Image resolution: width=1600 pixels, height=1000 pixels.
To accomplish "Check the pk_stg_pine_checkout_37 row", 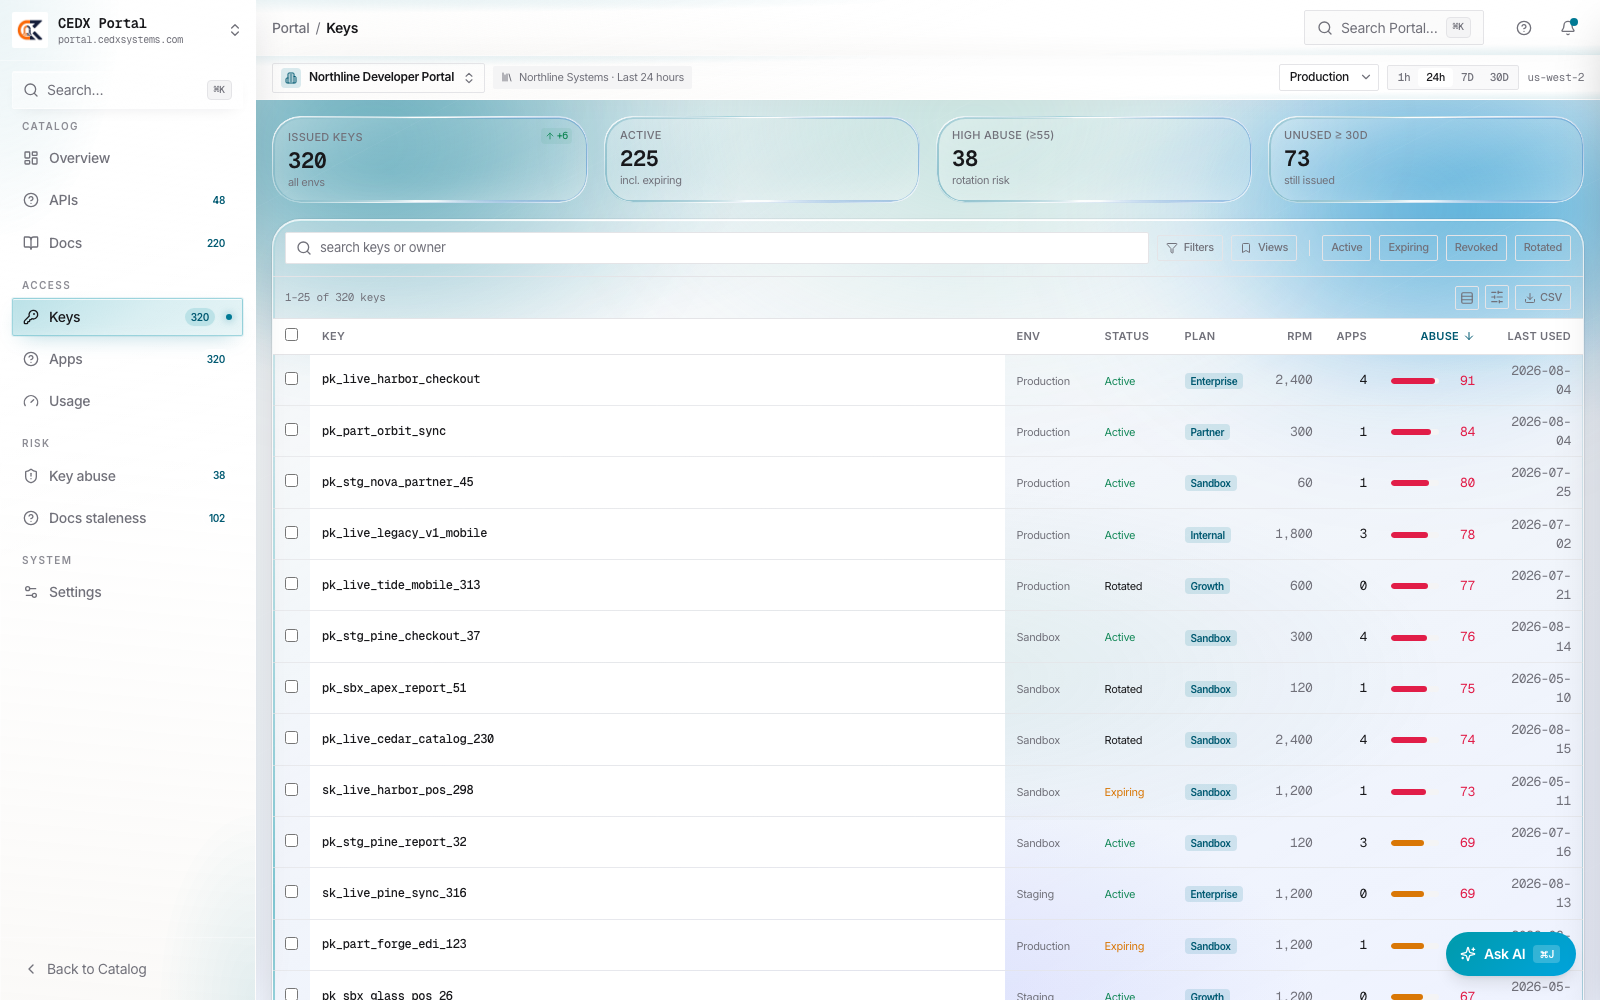I will click(292, 636).
